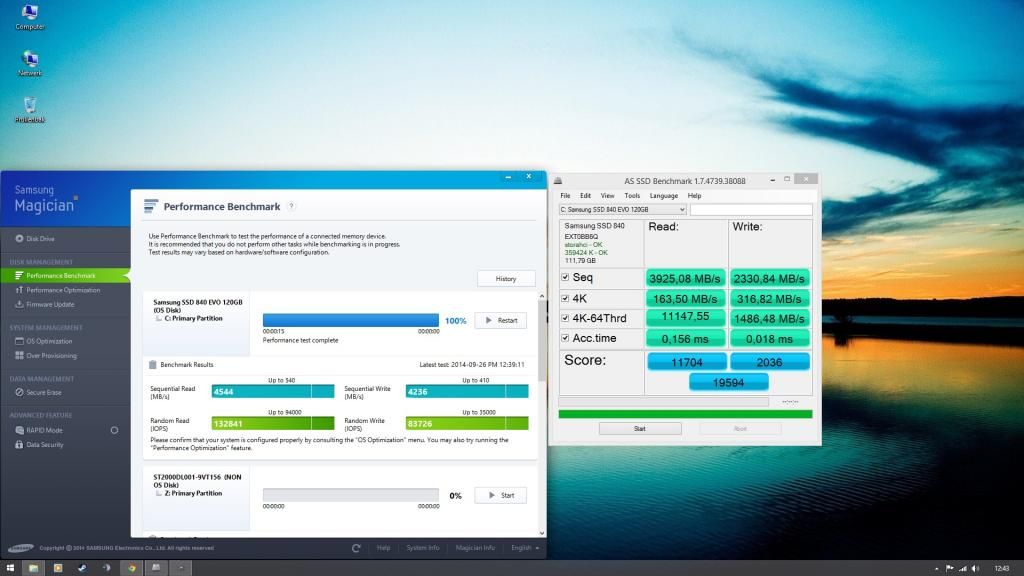Open the Recycle Bin desktop icon

[x=30, y=108]
